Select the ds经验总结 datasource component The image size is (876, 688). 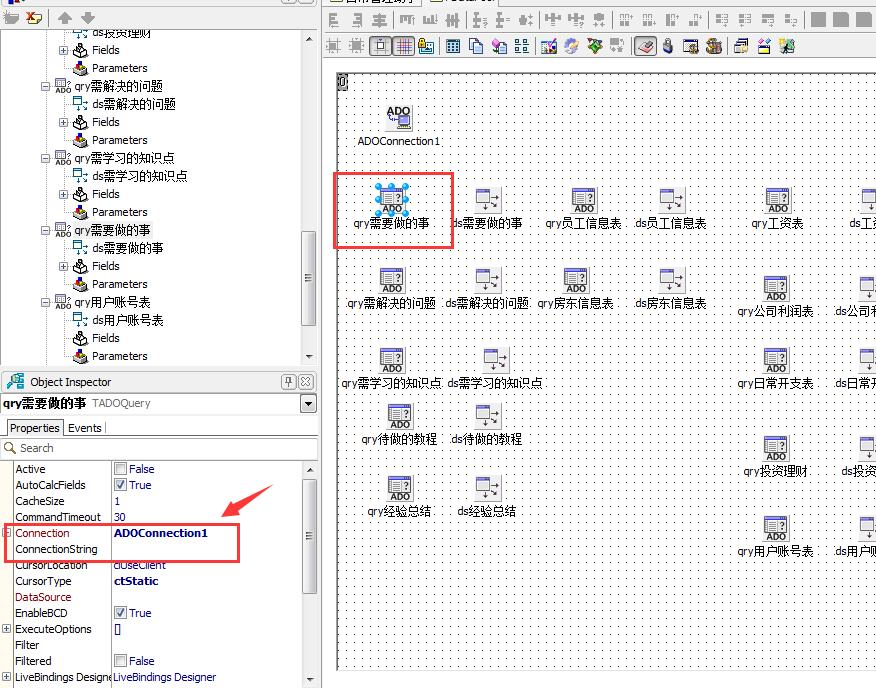pyautogui.click(x=488, y=488)
